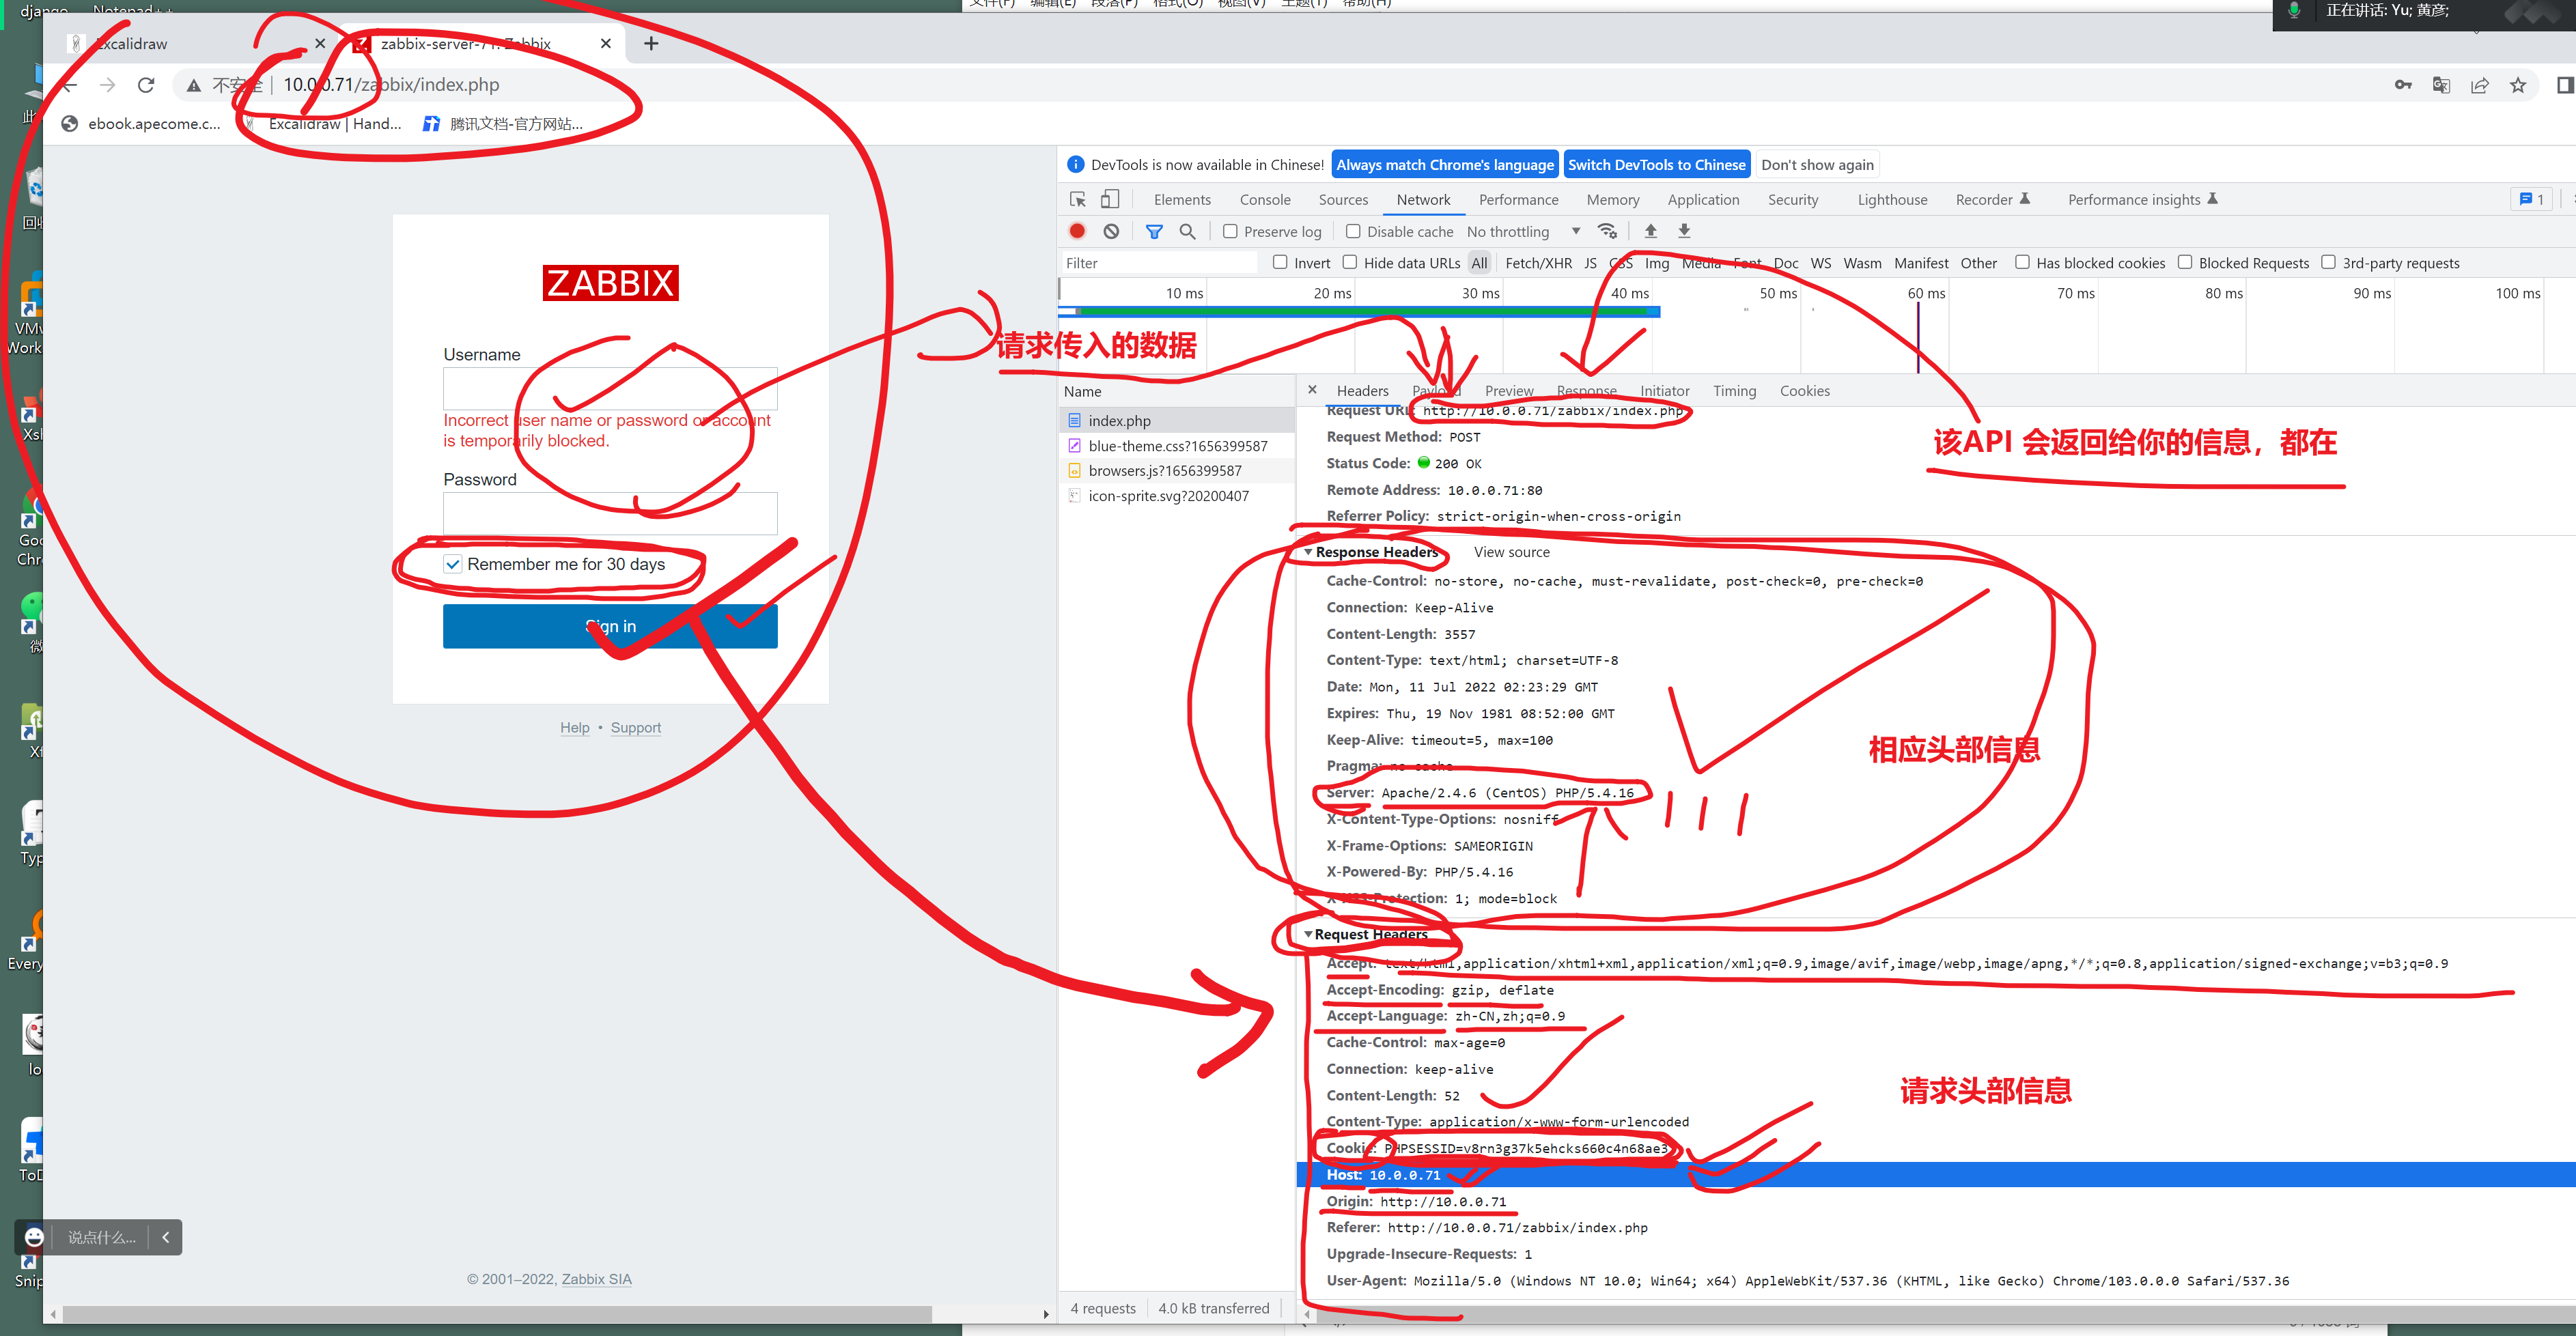The width and height of the screenshot is (2576, 1336).
Task: Toggle the device toolbar icon
Action: tap(1110, 199)
